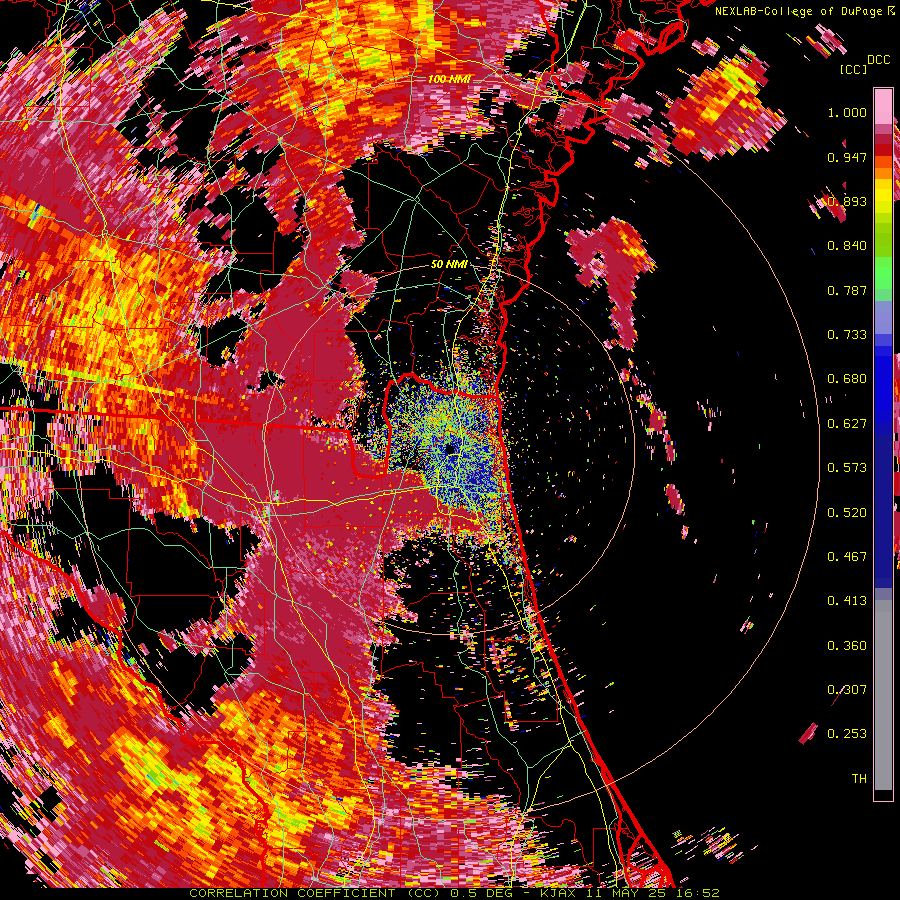Click the radar site center black dot
The image size is (900, 900).
[x=451, y=448]
